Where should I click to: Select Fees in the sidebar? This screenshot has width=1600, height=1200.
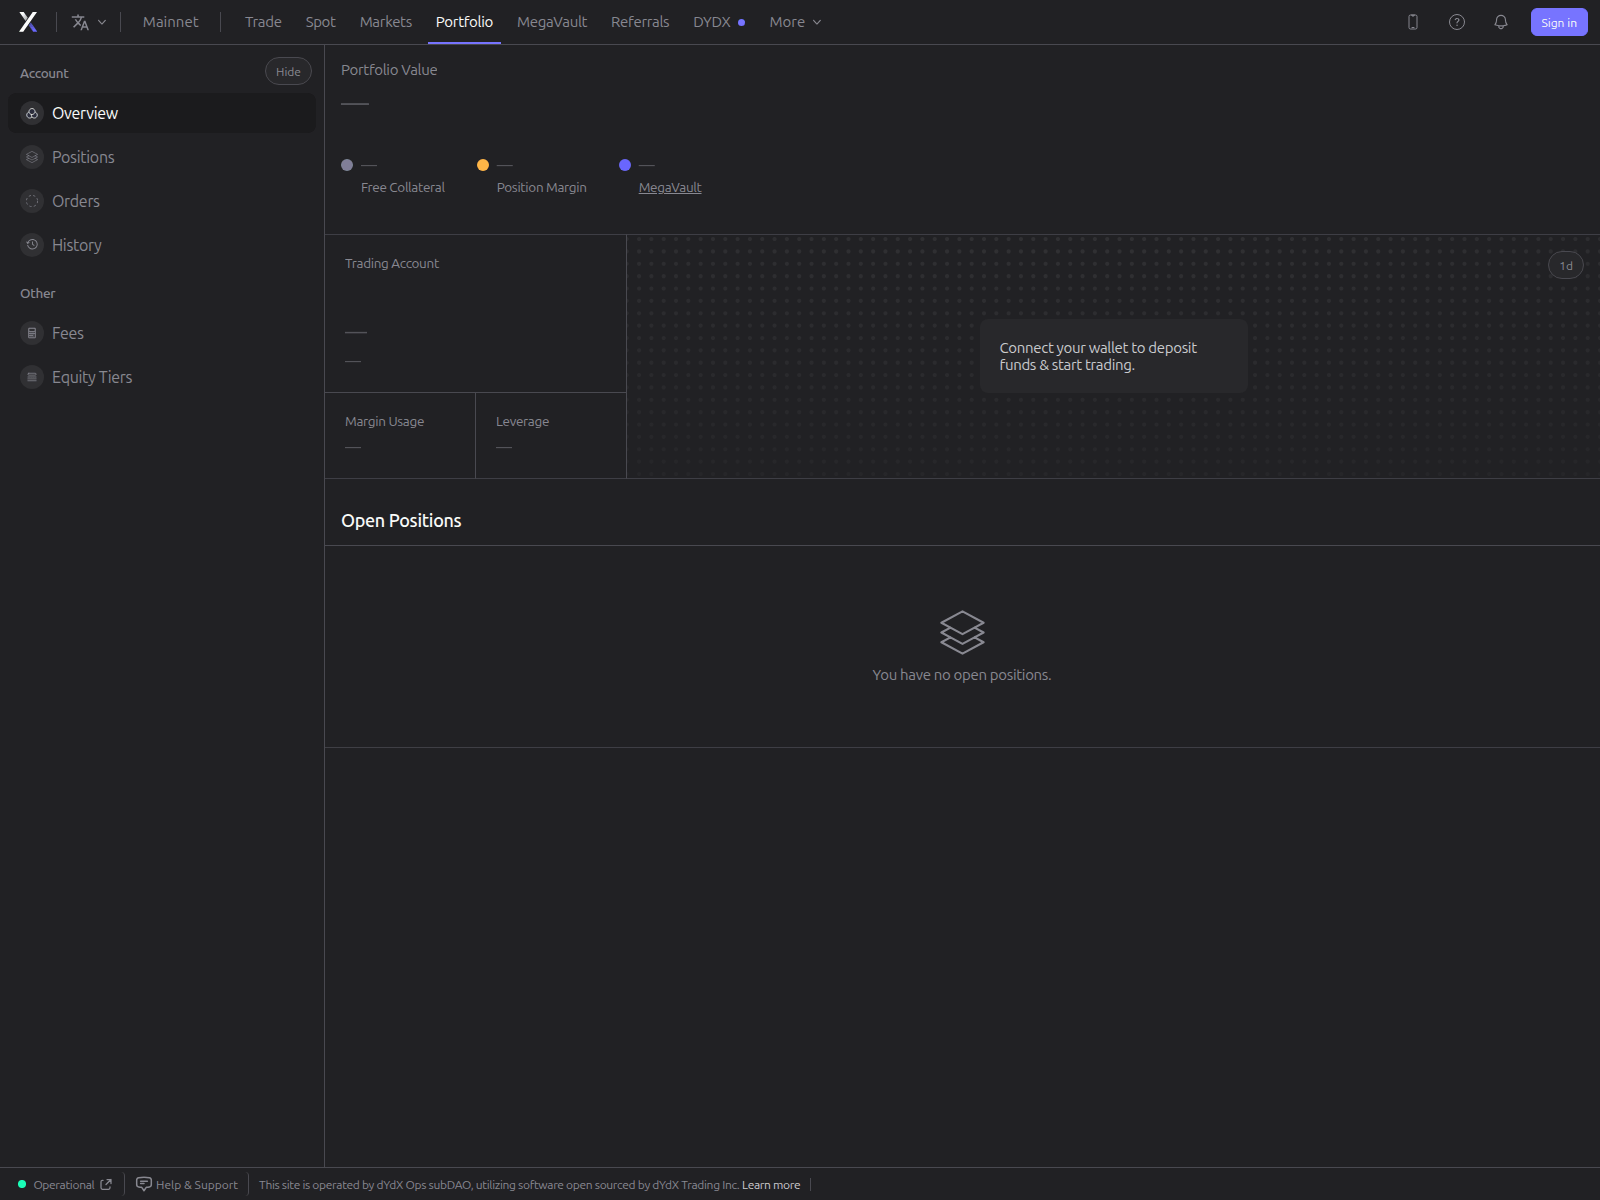162,333
